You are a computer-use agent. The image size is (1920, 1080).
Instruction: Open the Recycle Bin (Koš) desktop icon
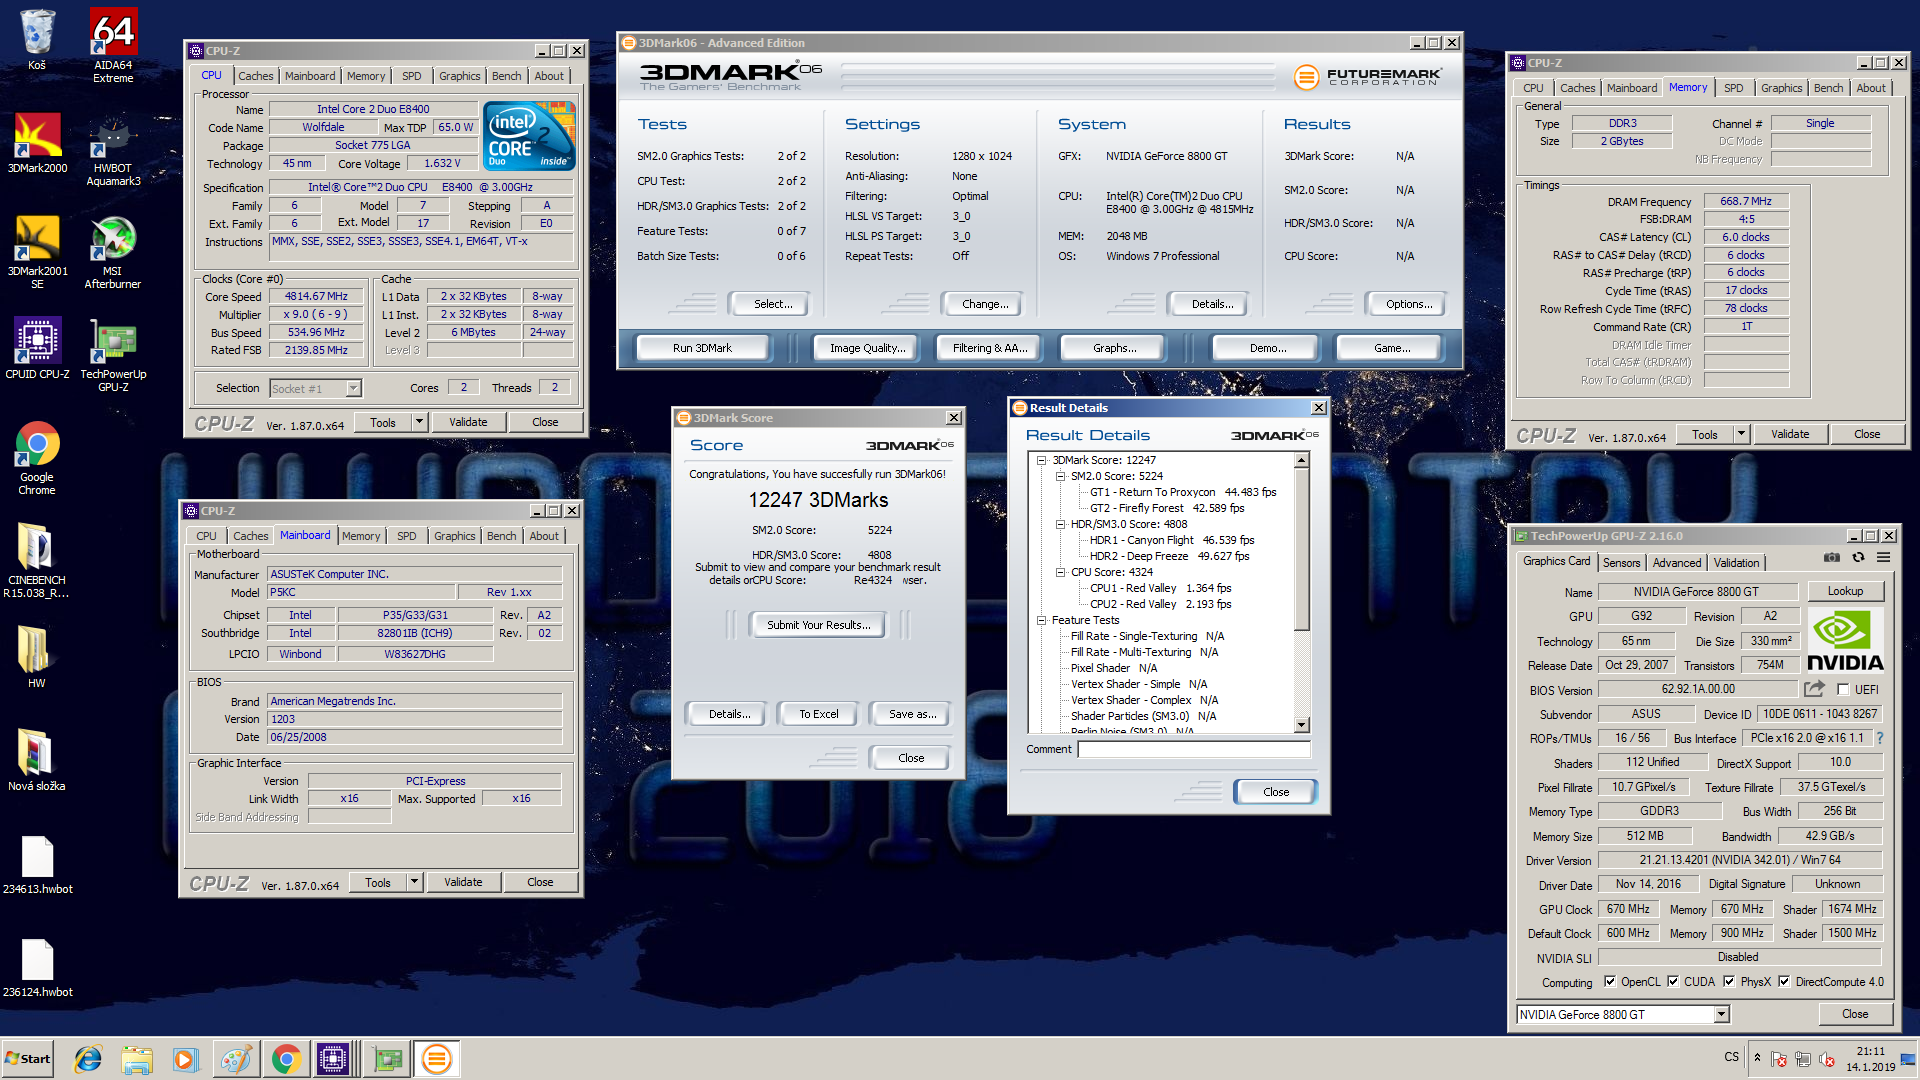tap(37, 40)
